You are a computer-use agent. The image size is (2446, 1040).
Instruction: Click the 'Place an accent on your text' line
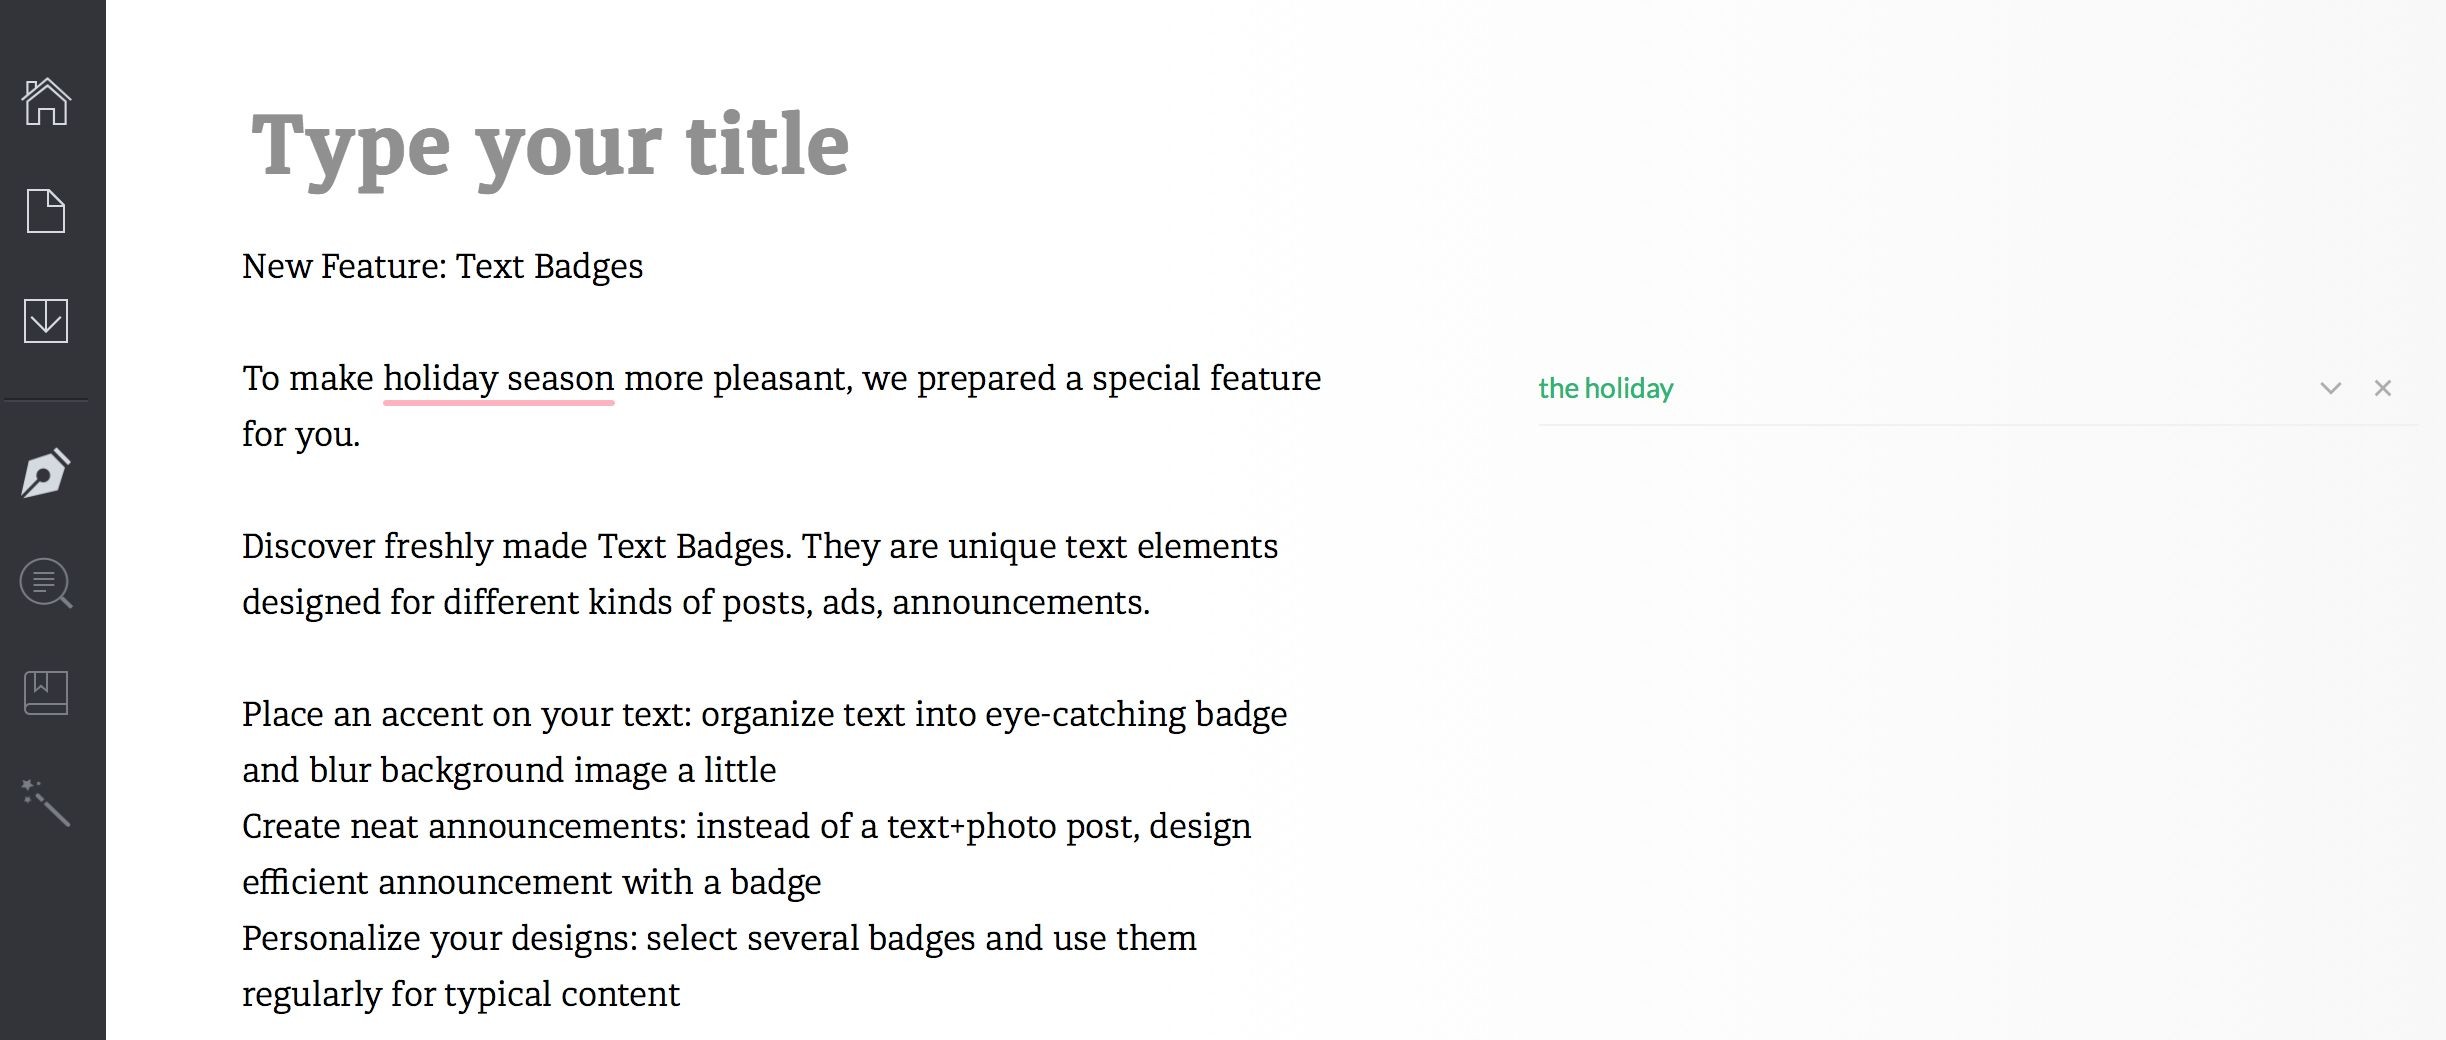765,714
